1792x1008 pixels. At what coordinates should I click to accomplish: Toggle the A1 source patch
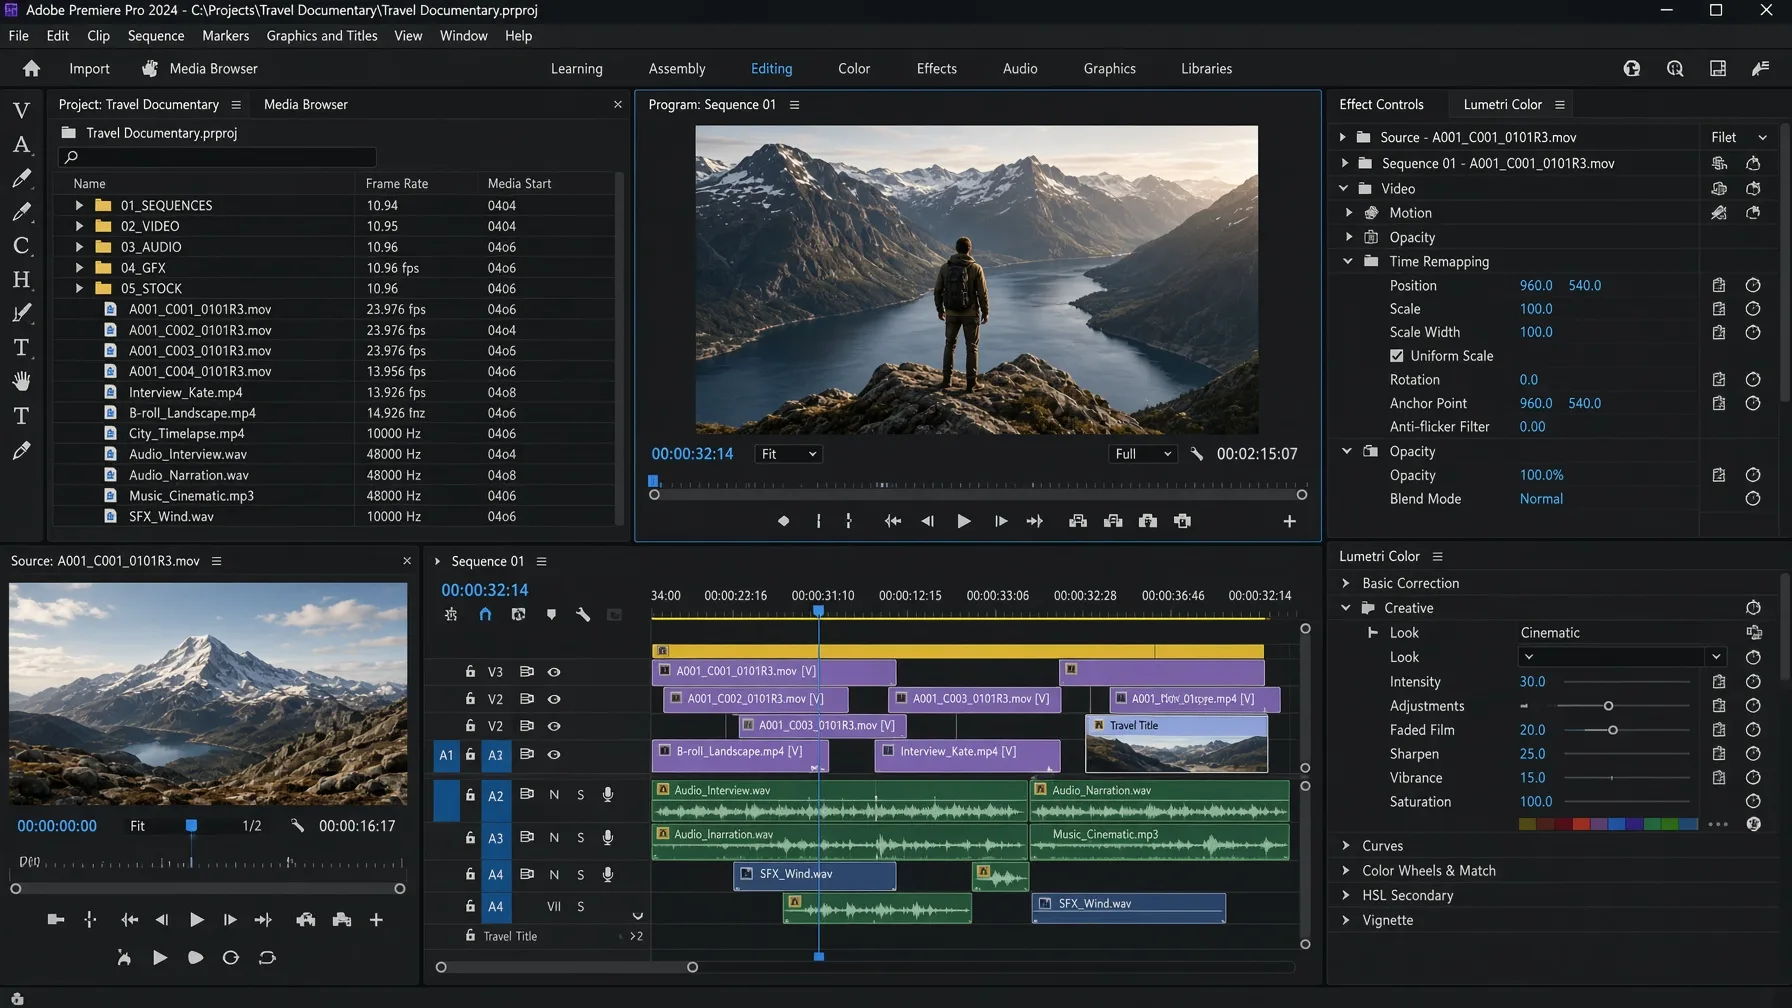coord(446,755)
